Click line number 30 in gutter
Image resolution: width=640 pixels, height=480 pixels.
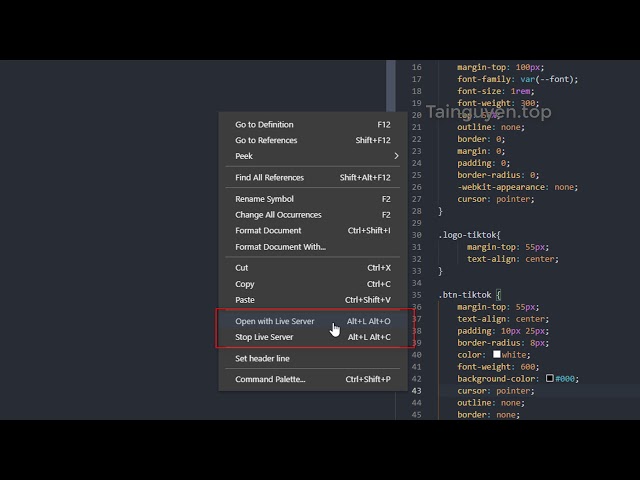pyautogui.click(x=416, y=235)
